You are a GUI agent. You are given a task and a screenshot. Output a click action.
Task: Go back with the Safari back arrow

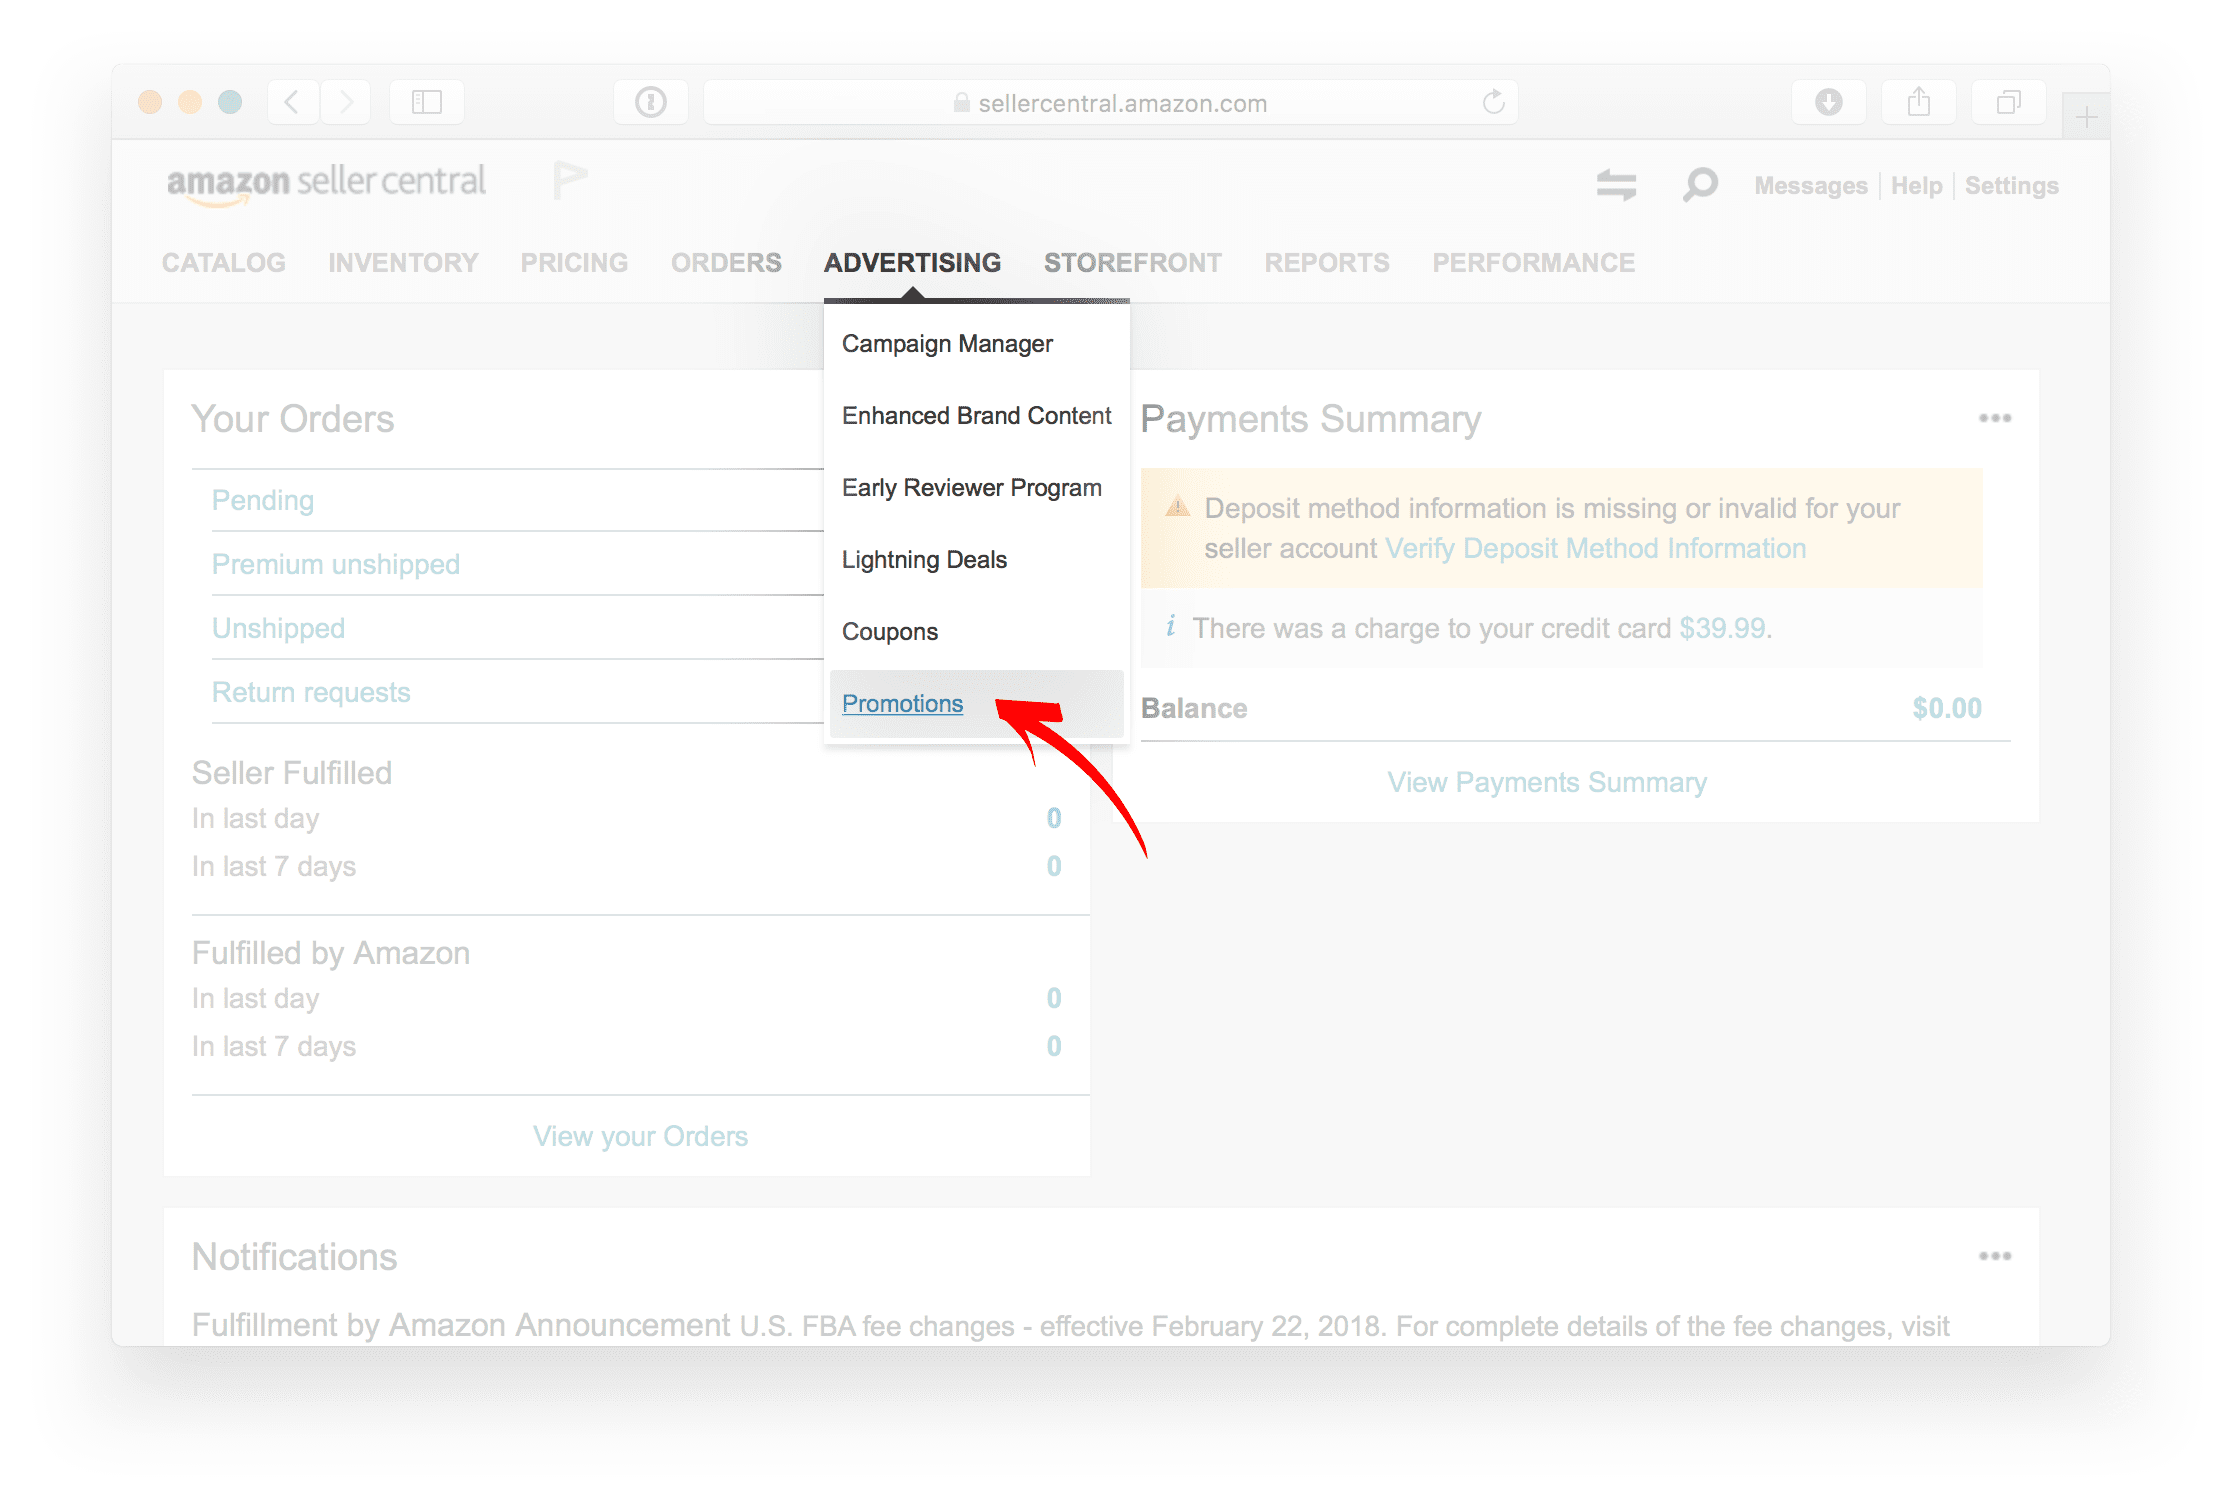(293, 102)
